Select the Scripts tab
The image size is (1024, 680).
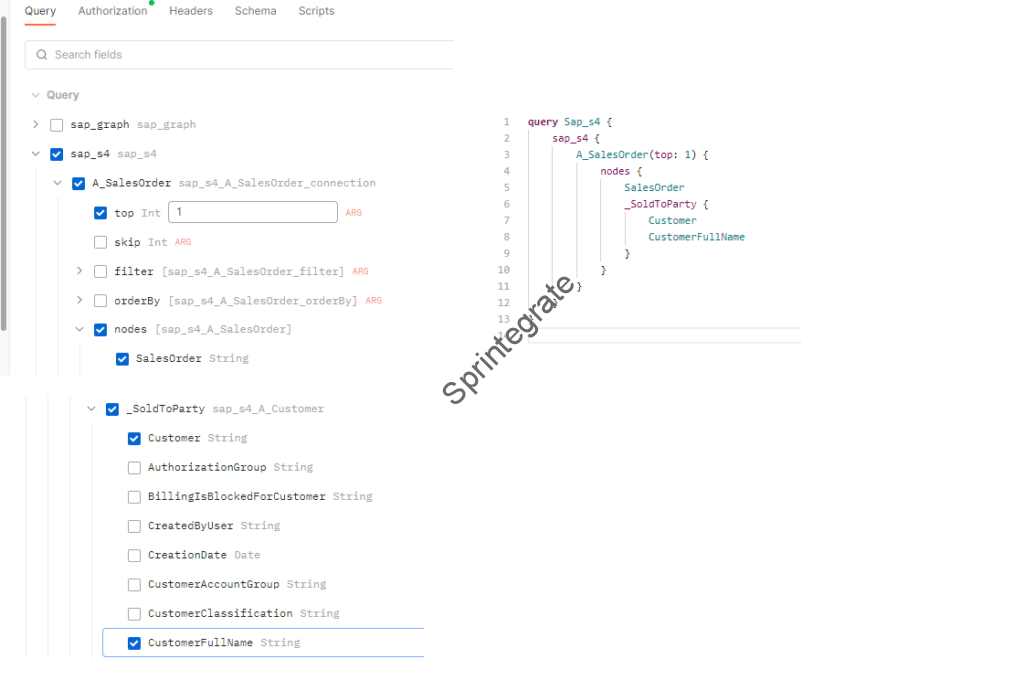(316, 11)
